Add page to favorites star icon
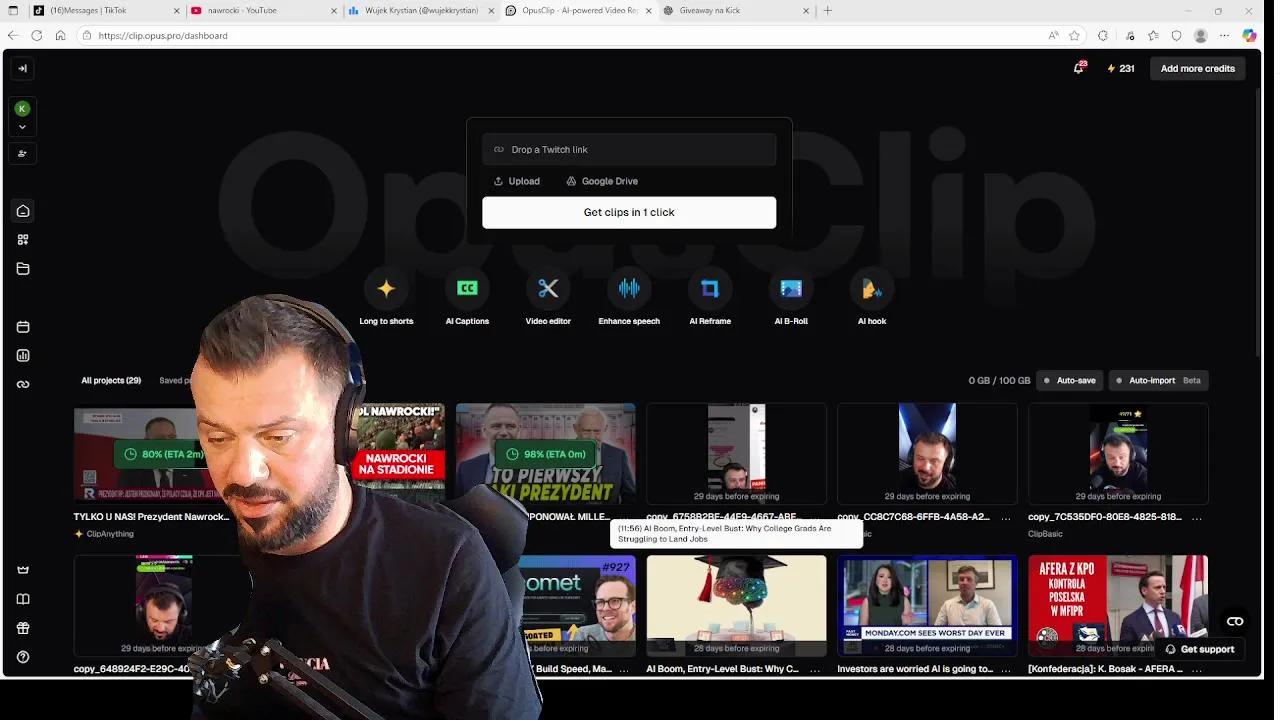The image size is (1280, 720). (x=1075, y=35)
